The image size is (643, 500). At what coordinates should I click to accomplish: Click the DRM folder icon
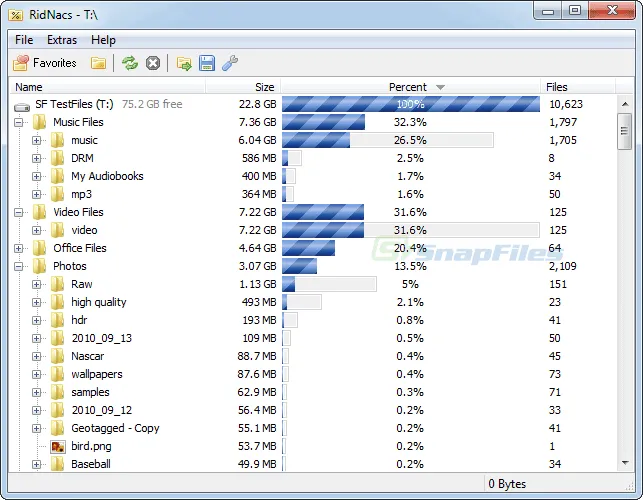click(57, 158)
